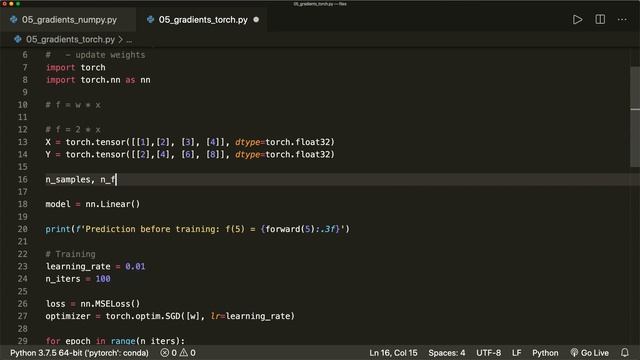
Task: Click the print Prediction before training line
Action: [x=198, y=229]
